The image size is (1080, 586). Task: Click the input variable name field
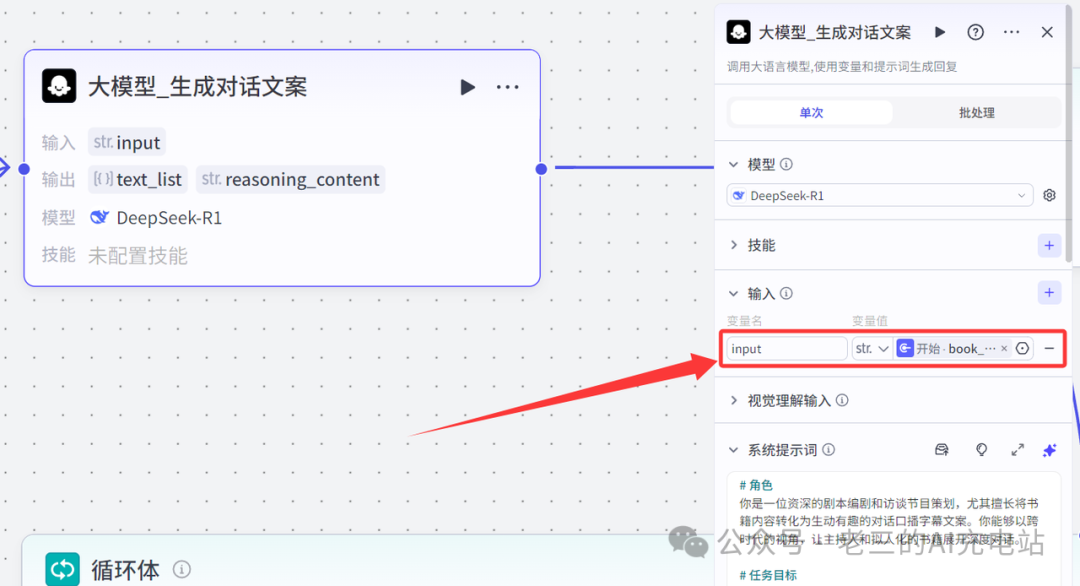coord(787,348)
